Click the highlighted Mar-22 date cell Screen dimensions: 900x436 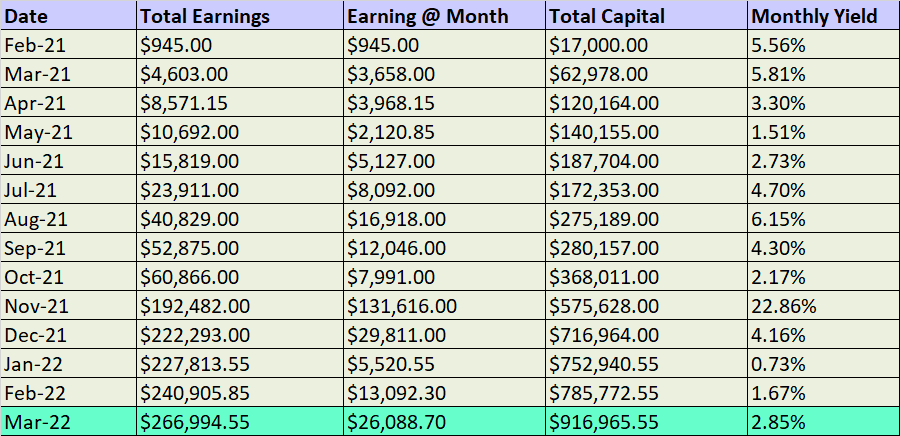click(67, 421)
